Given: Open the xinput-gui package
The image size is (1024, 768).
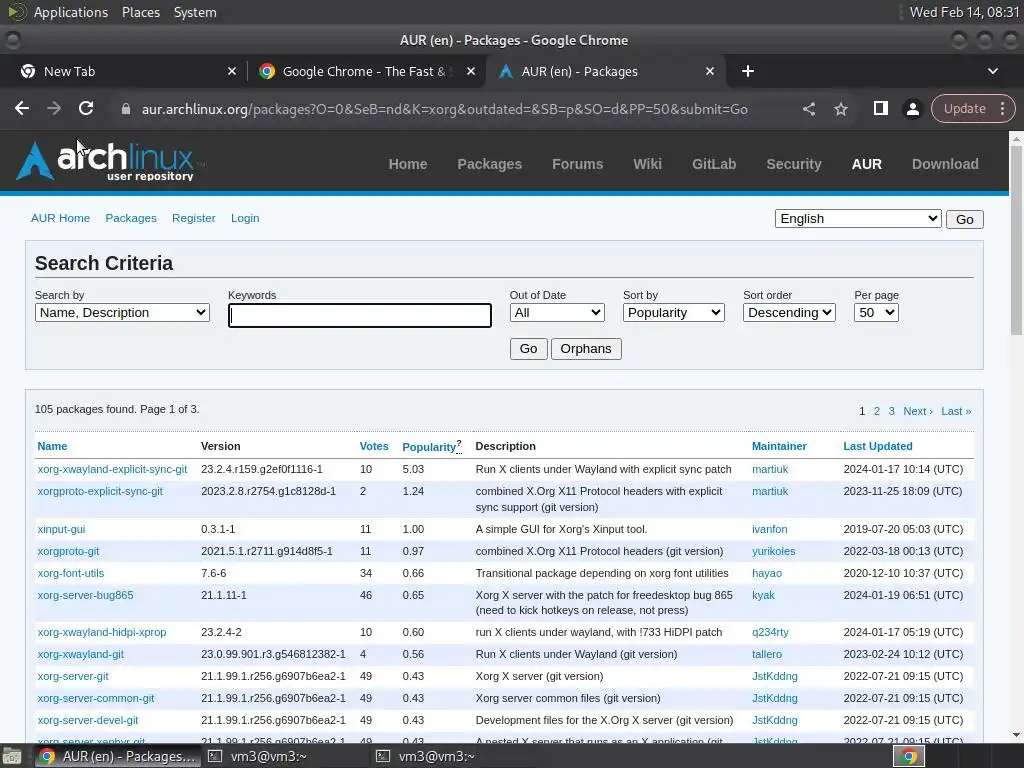Looking at the screenshot, I should tap(61, 529).
